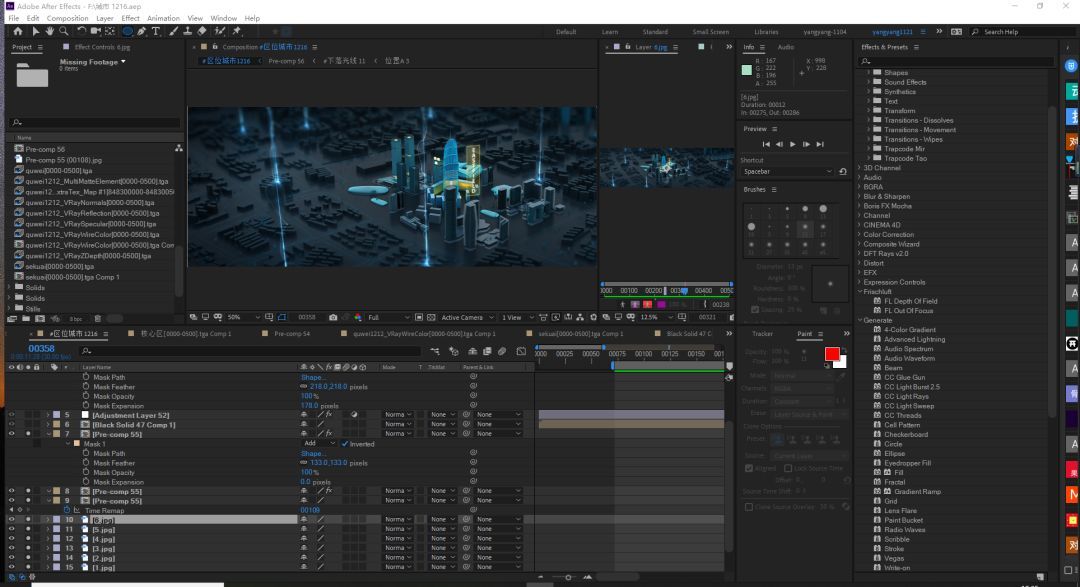Open the Effect menu
This screenshot has width=1080, height=587.
pyautogui.click(x=130, y=19)
